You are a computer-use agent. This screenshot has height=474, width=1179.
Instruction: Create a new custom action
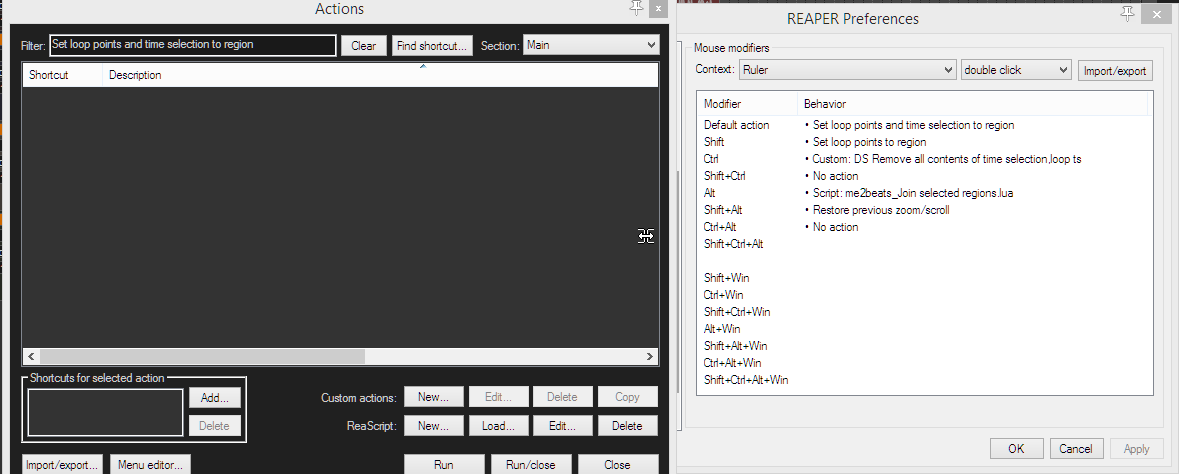[433, 397]
